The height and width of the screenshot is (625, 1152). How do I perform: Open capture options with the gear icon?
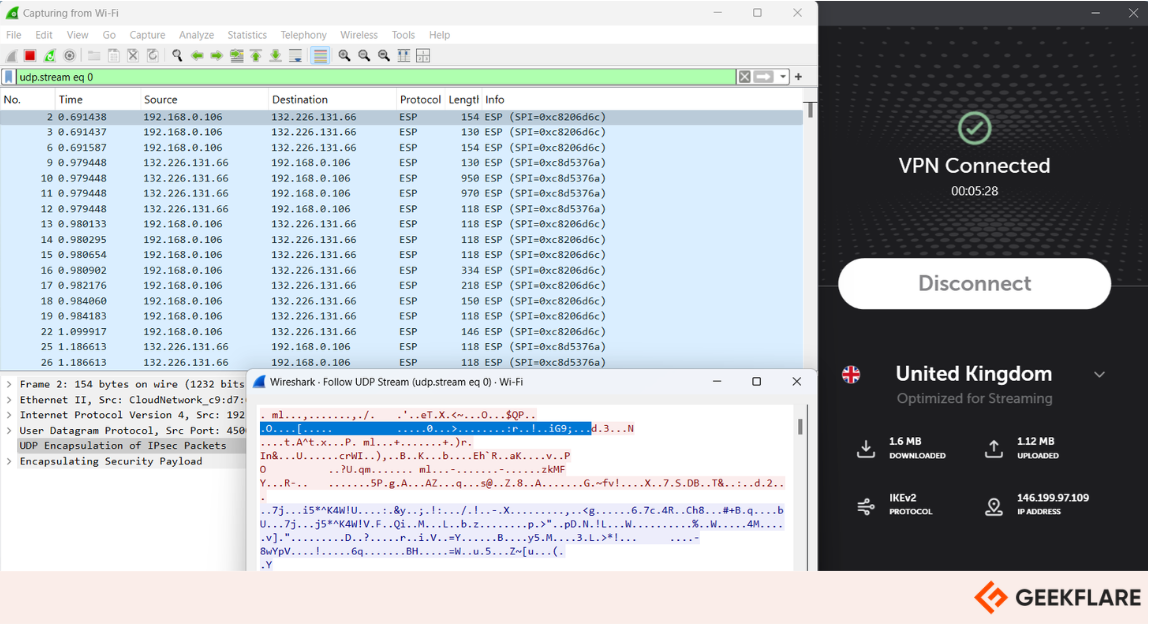pos(69,55)
